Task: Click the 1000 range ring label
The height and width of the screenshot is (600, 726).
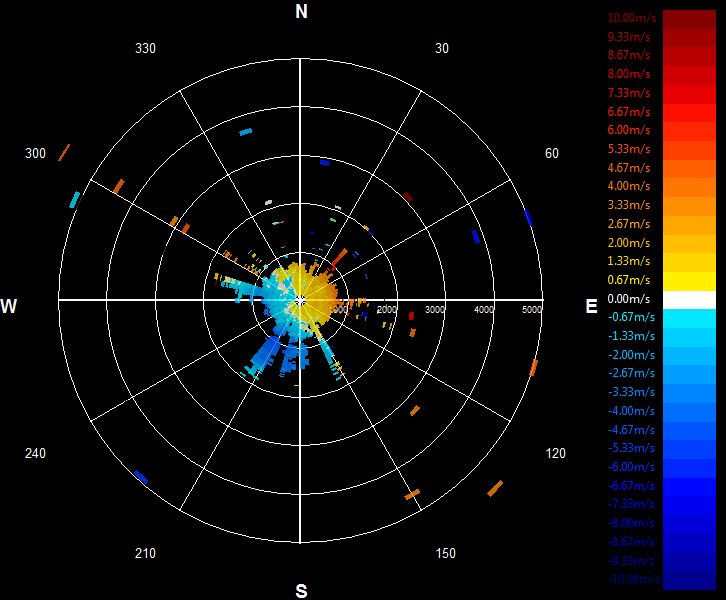Action: (x=339, y=309)
